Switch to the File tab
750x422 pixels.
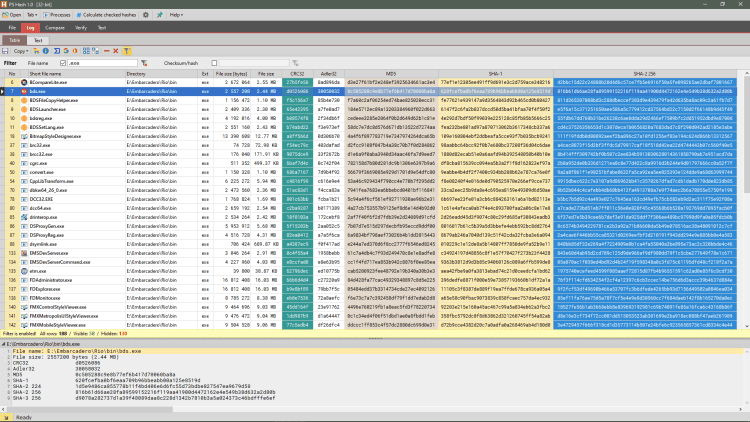(x=12, y=28)
